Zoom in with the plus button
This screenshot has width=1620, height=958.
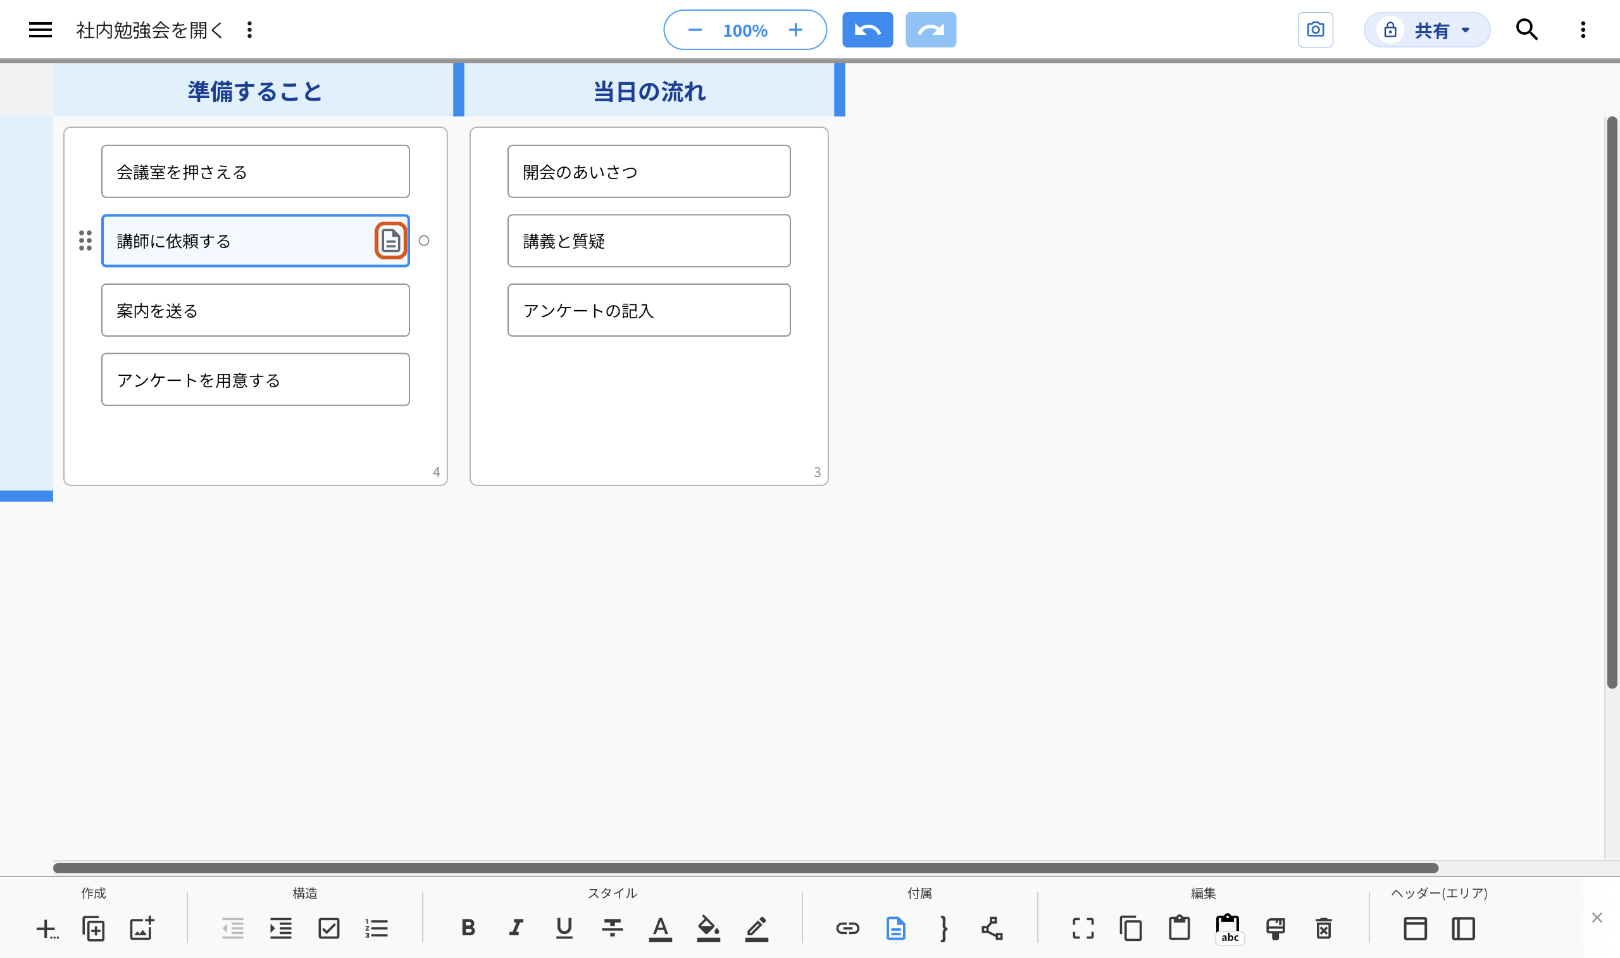[796, 30]
